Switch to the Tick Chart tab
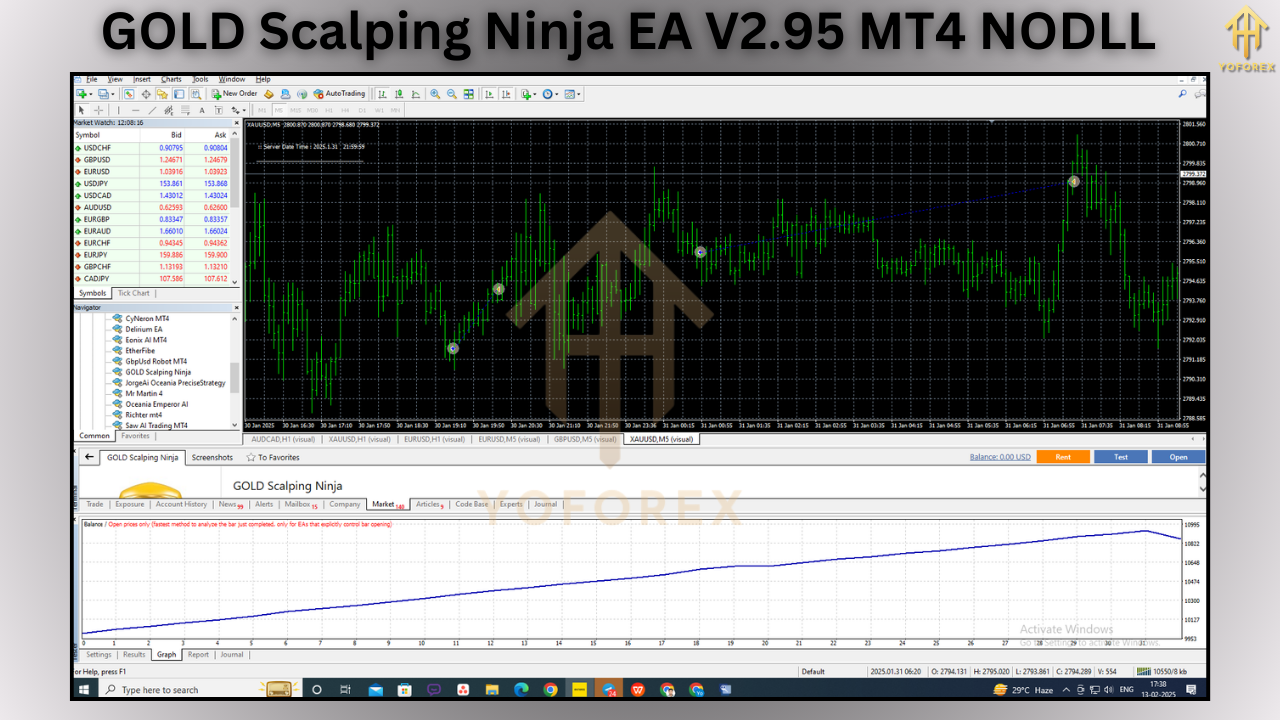Screen dimensions: 1280x720 (133, 293)
